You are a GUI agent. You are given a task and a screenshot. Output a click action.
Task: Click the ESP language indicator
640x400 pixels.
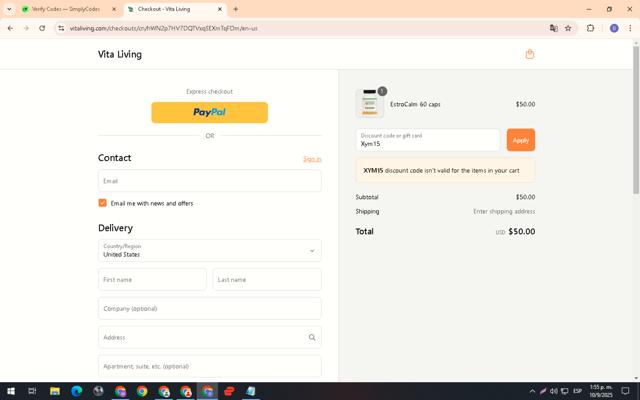click(578, 391)
